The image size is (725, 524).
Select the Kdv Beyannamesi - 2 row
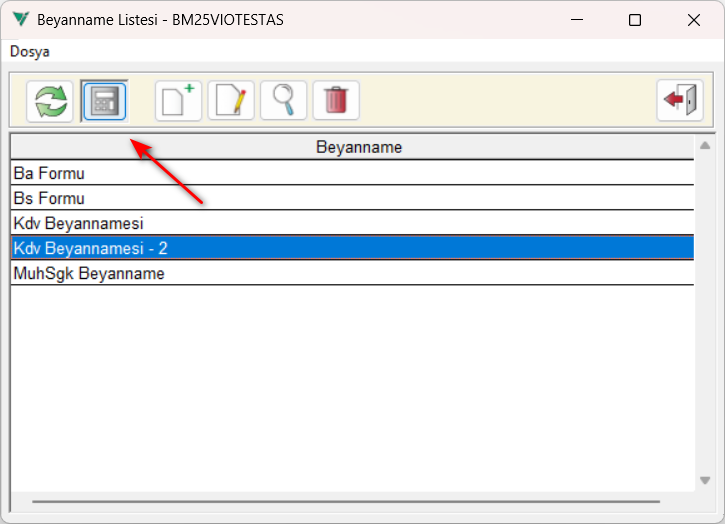coord(352,248)
